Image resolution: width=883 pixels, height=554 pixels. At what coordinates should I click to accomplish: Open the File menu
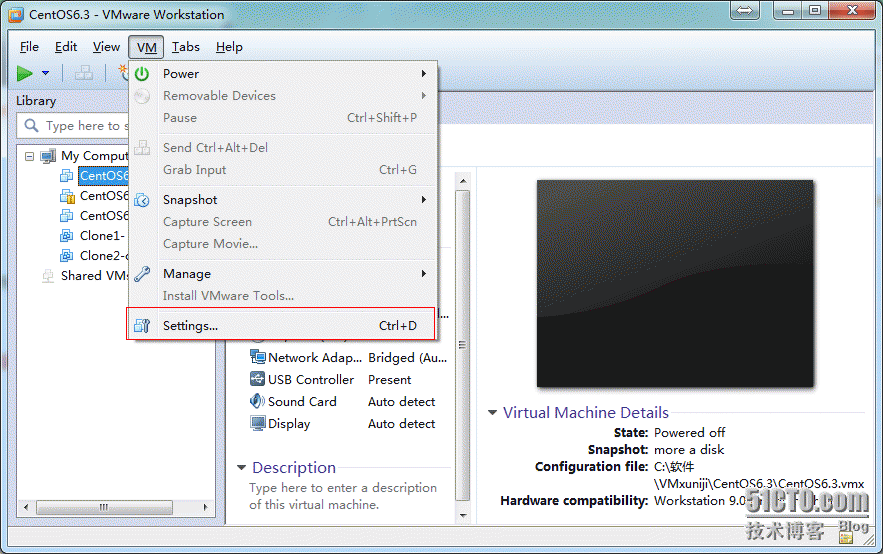(29, 47)
